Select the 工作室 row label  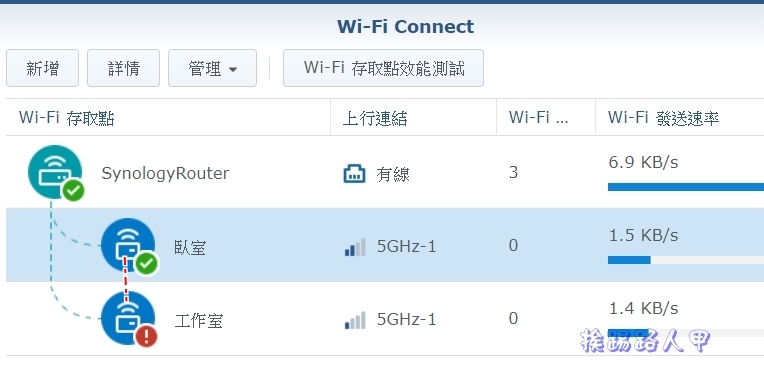click(x=198, y=321)
